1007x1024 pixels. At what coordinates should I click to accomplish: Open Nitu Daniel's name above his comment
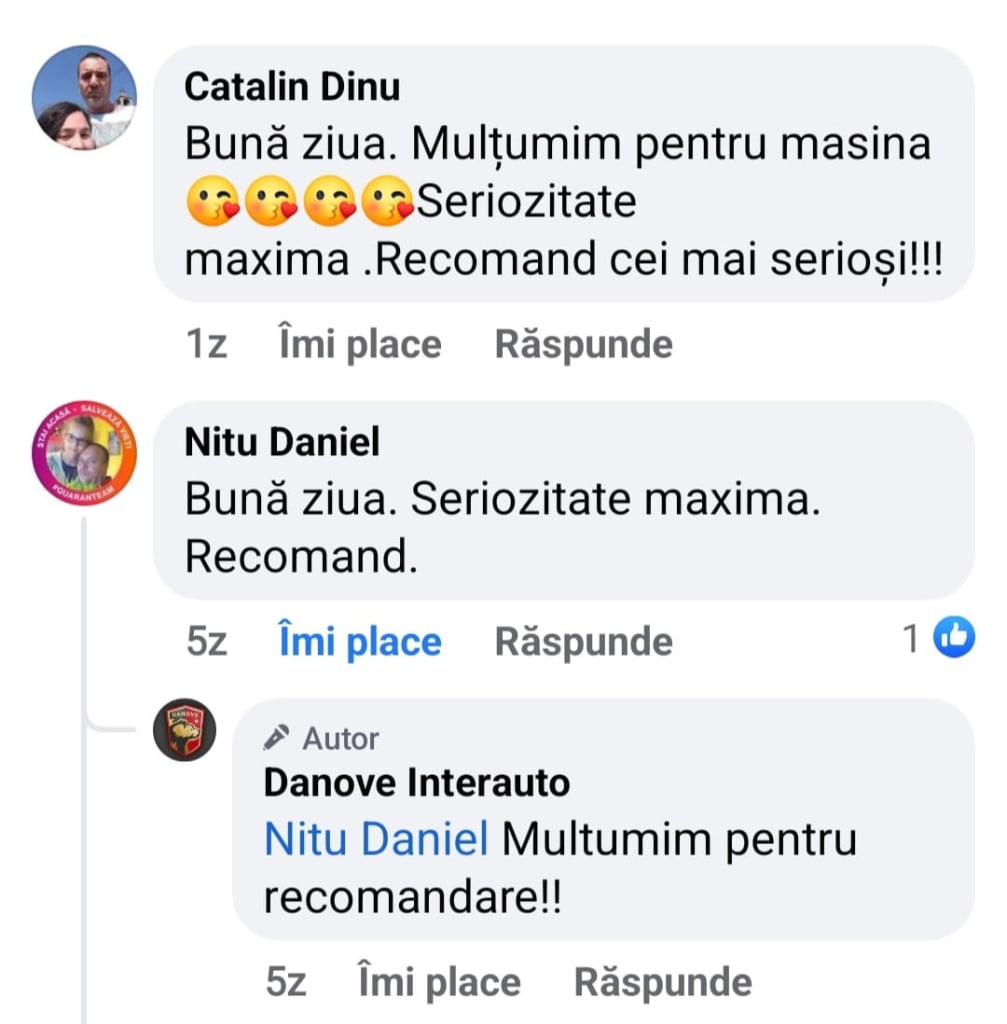282,442
